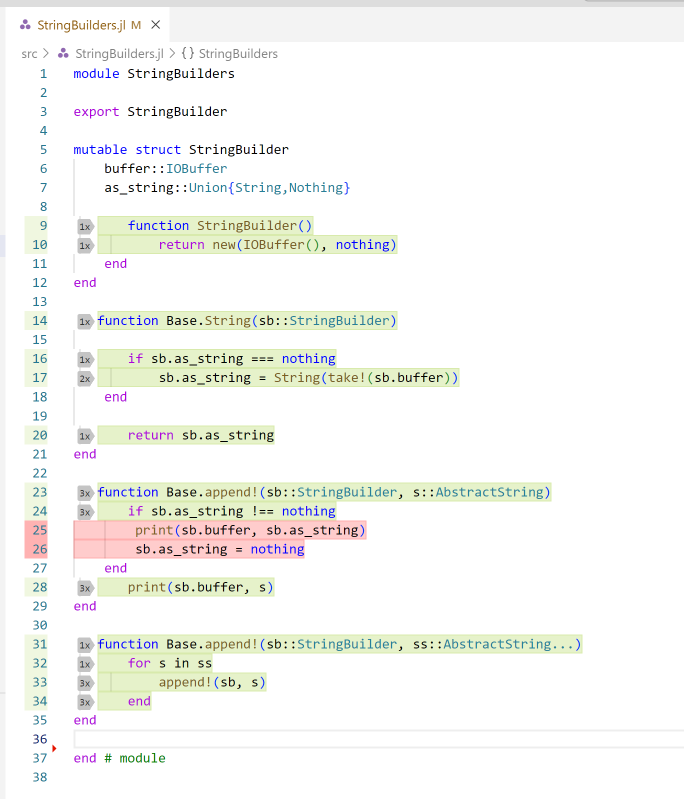684x799 pixels.
Task: Click the 1x coverage badge on line 20
Action: click(85, 436)
